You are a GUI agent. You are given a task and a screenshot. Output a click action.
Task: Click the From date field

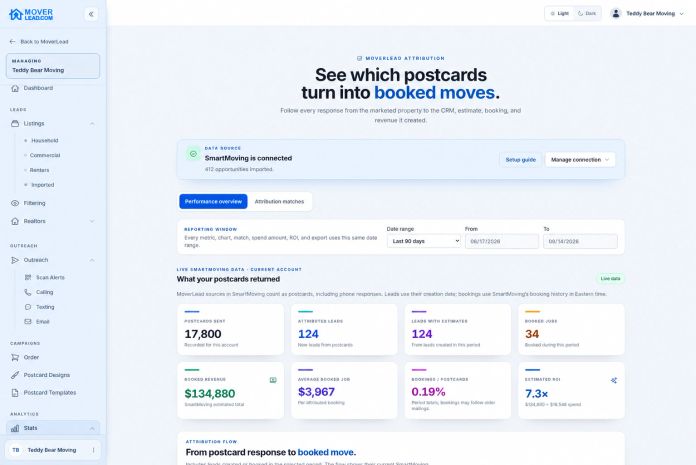coord(502,241)
